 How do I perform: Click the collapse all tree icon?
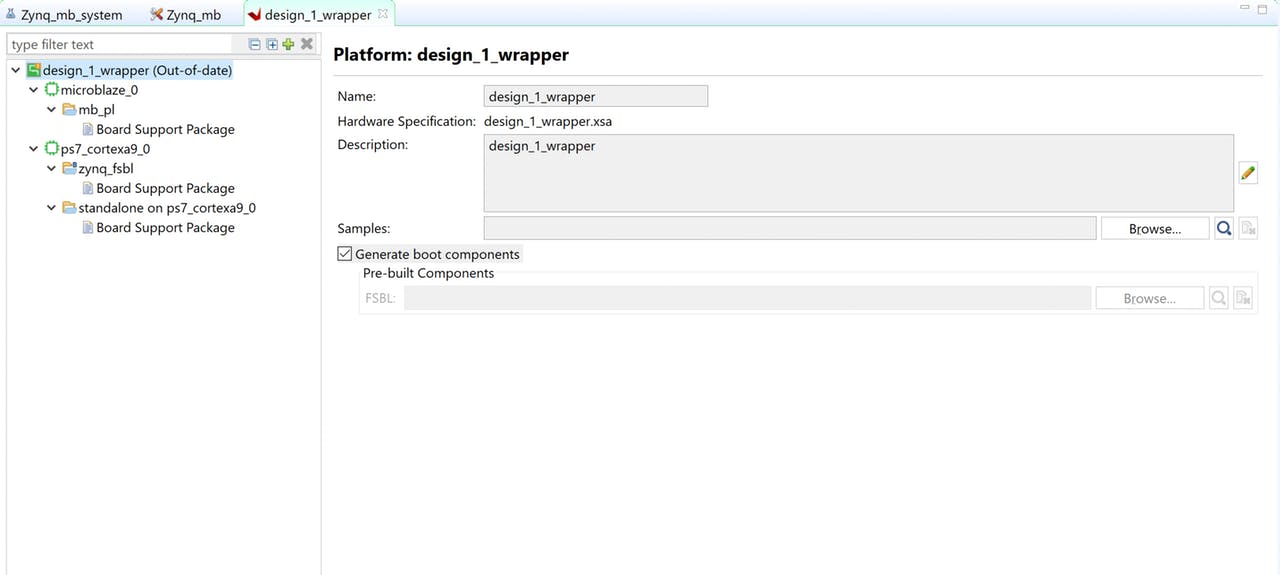pyautogui.click(x=255, y=44)
